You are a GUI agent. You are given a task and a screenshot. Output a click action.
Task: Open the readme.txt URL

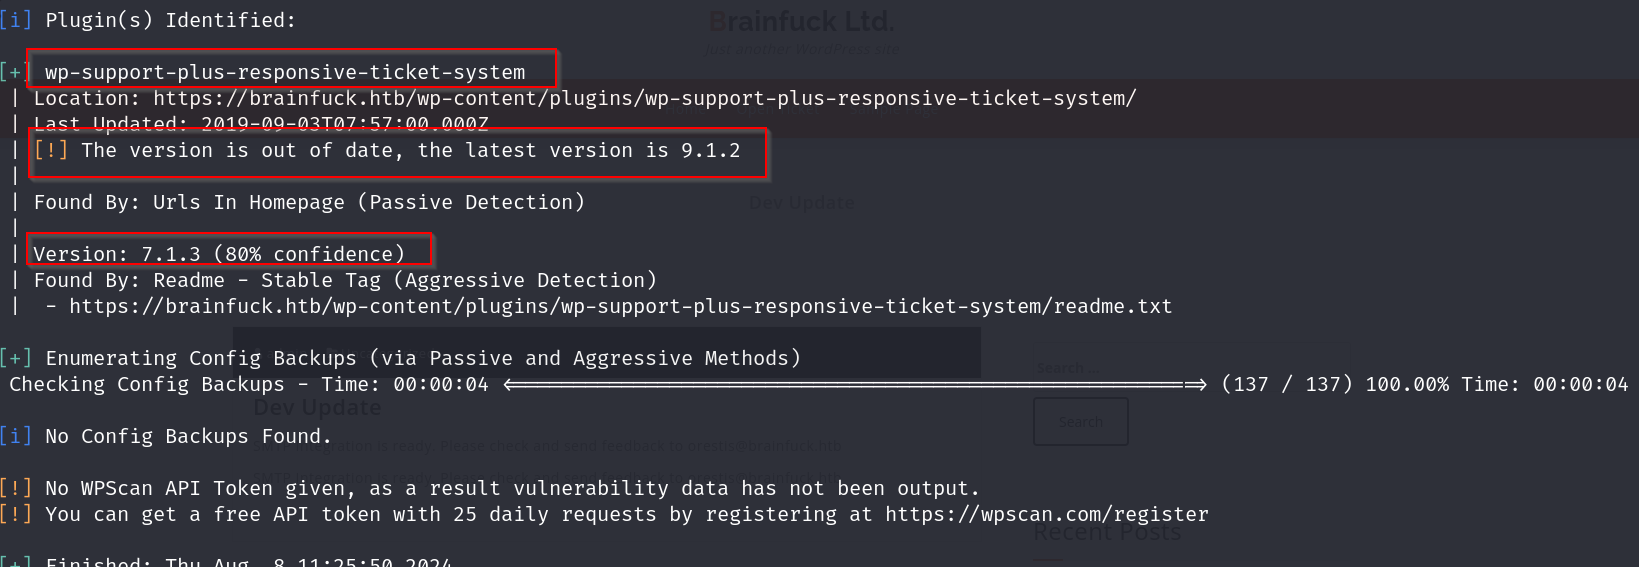[620, 306]
